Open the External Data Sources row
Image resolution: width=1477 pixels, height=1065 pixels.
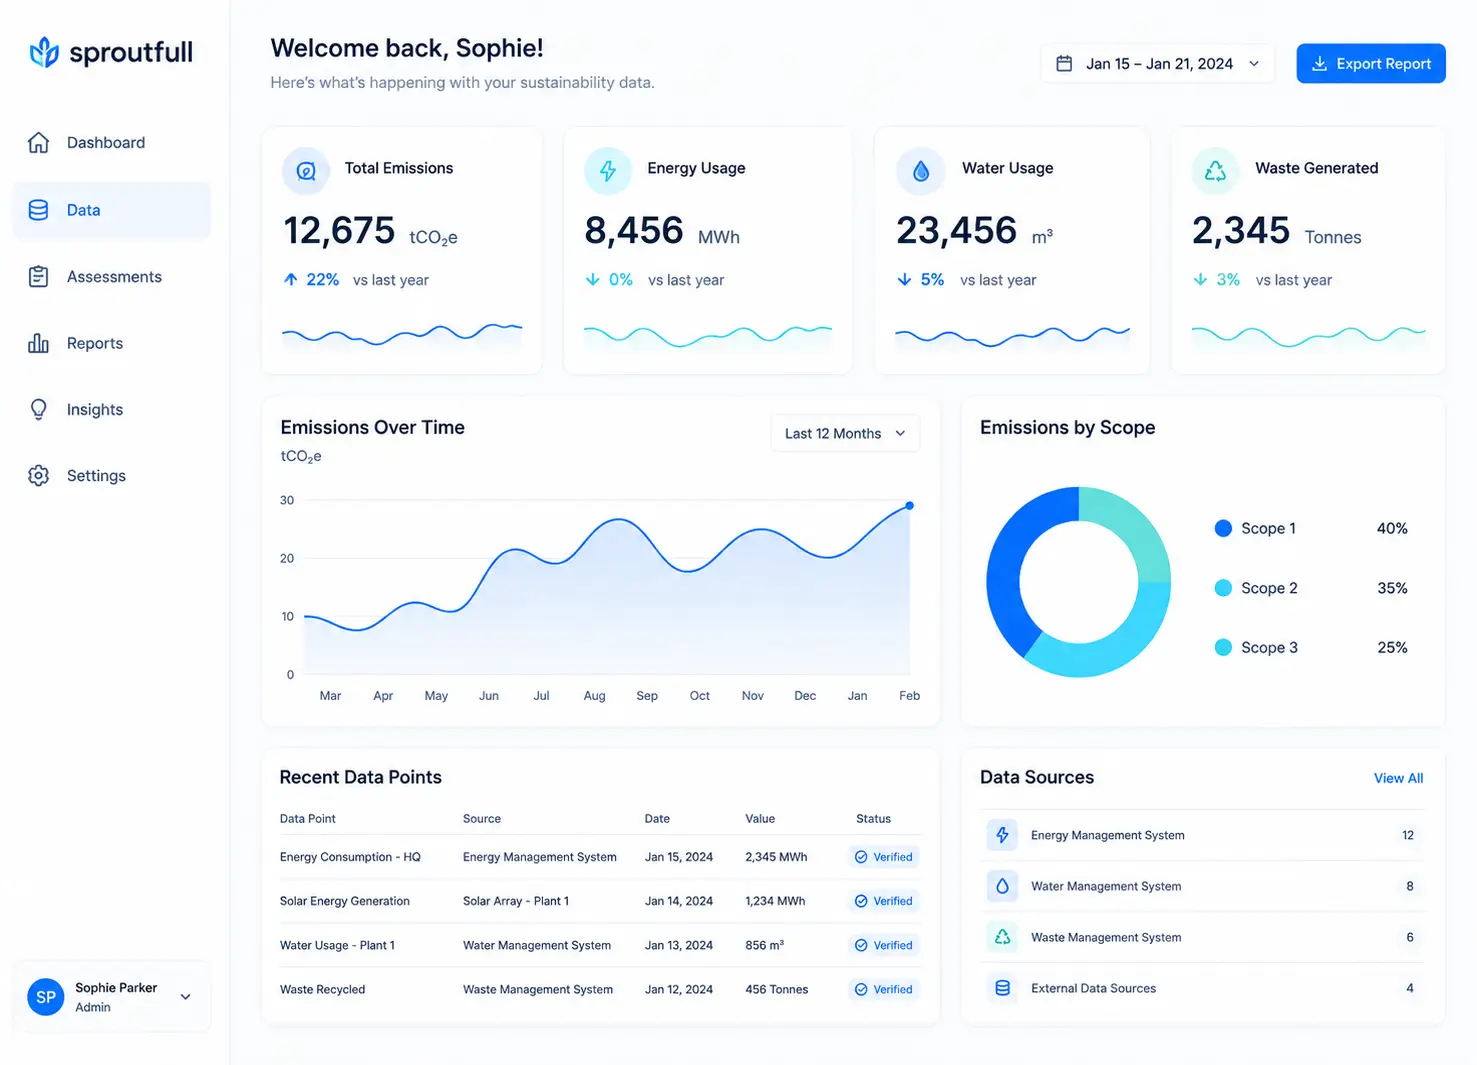(x=1202, y=988)
